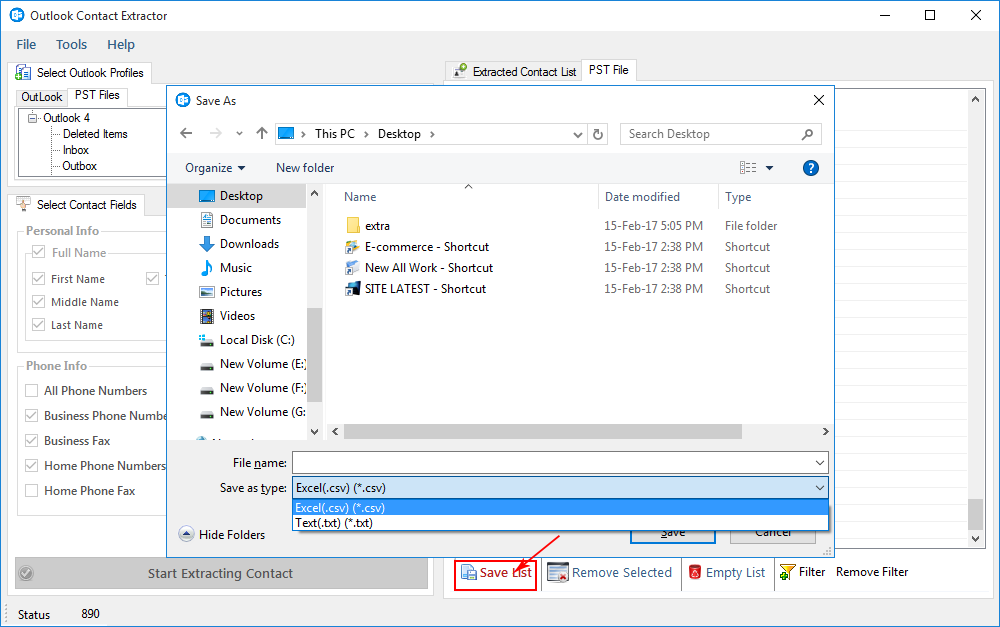Click the Select Contact Fields icon
Image resolution: width=1000 pixels, height=627 pixels.
(23, 204)
